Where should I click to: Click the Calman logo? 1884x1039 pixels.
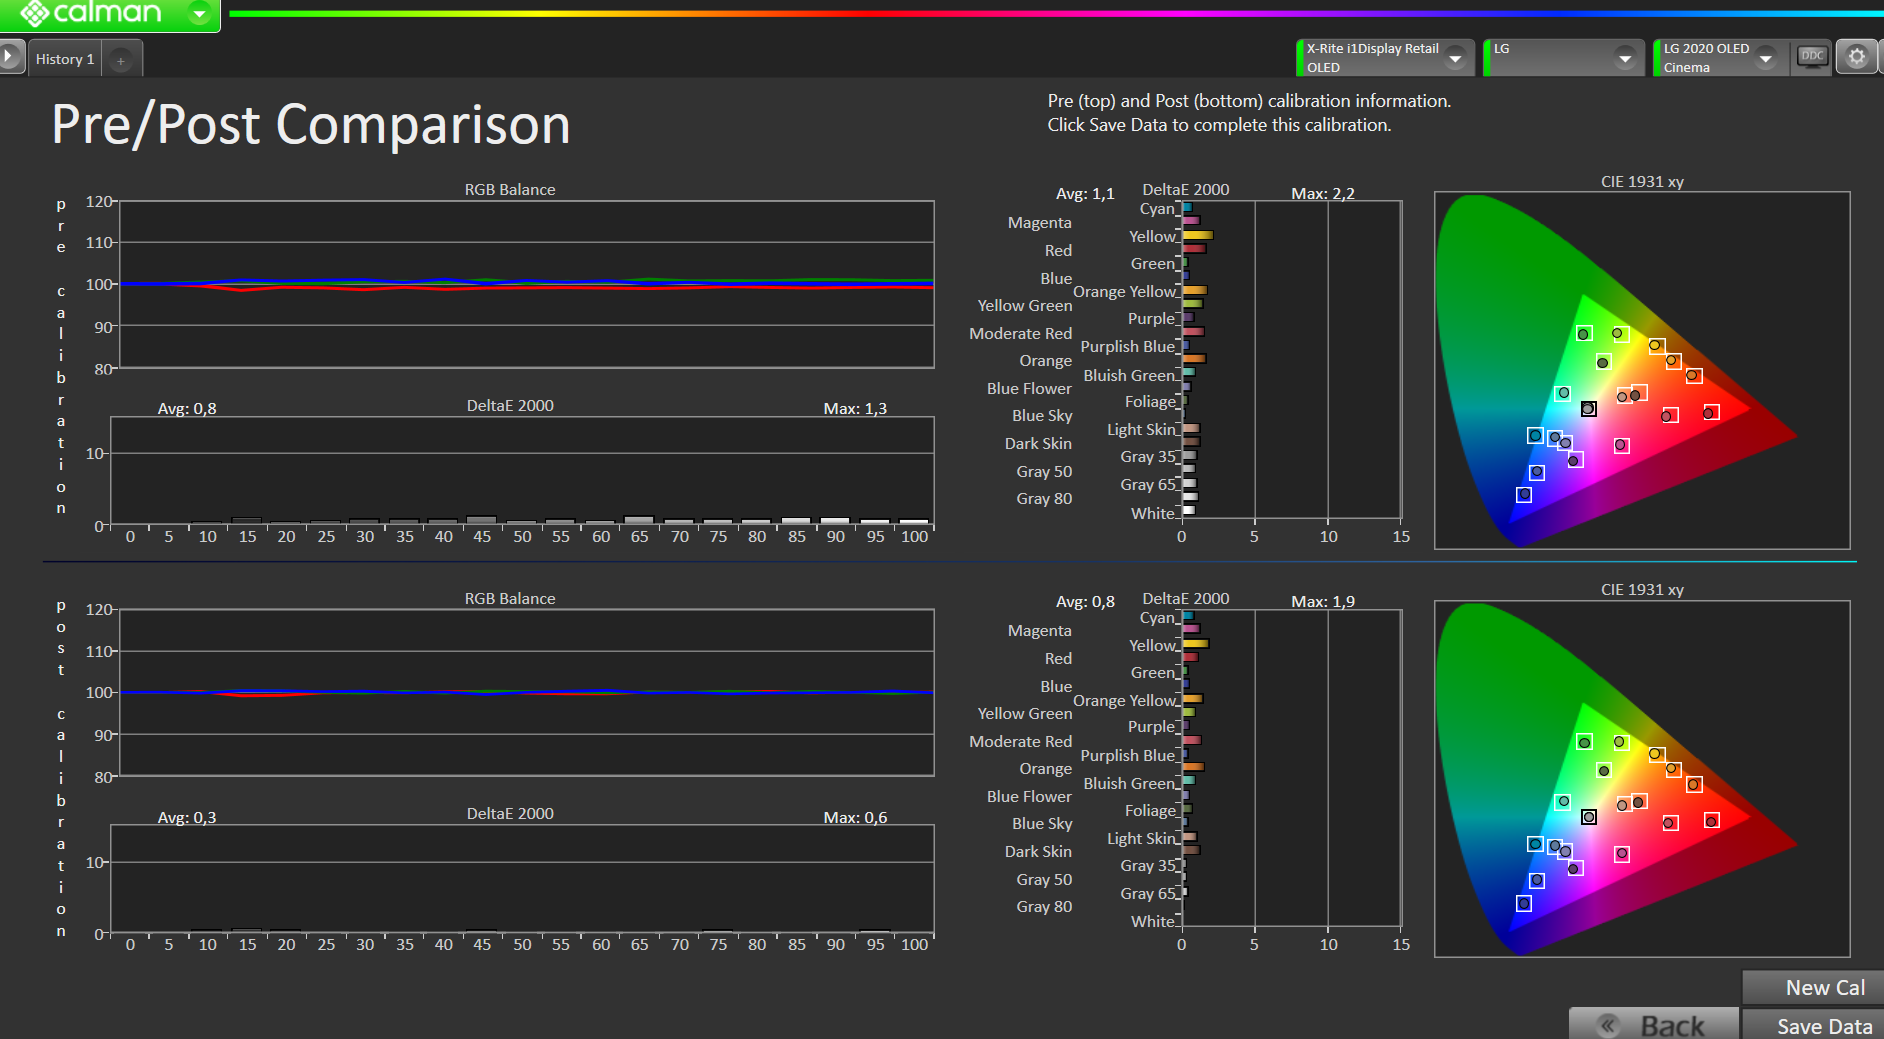click(x=90, y=13)
